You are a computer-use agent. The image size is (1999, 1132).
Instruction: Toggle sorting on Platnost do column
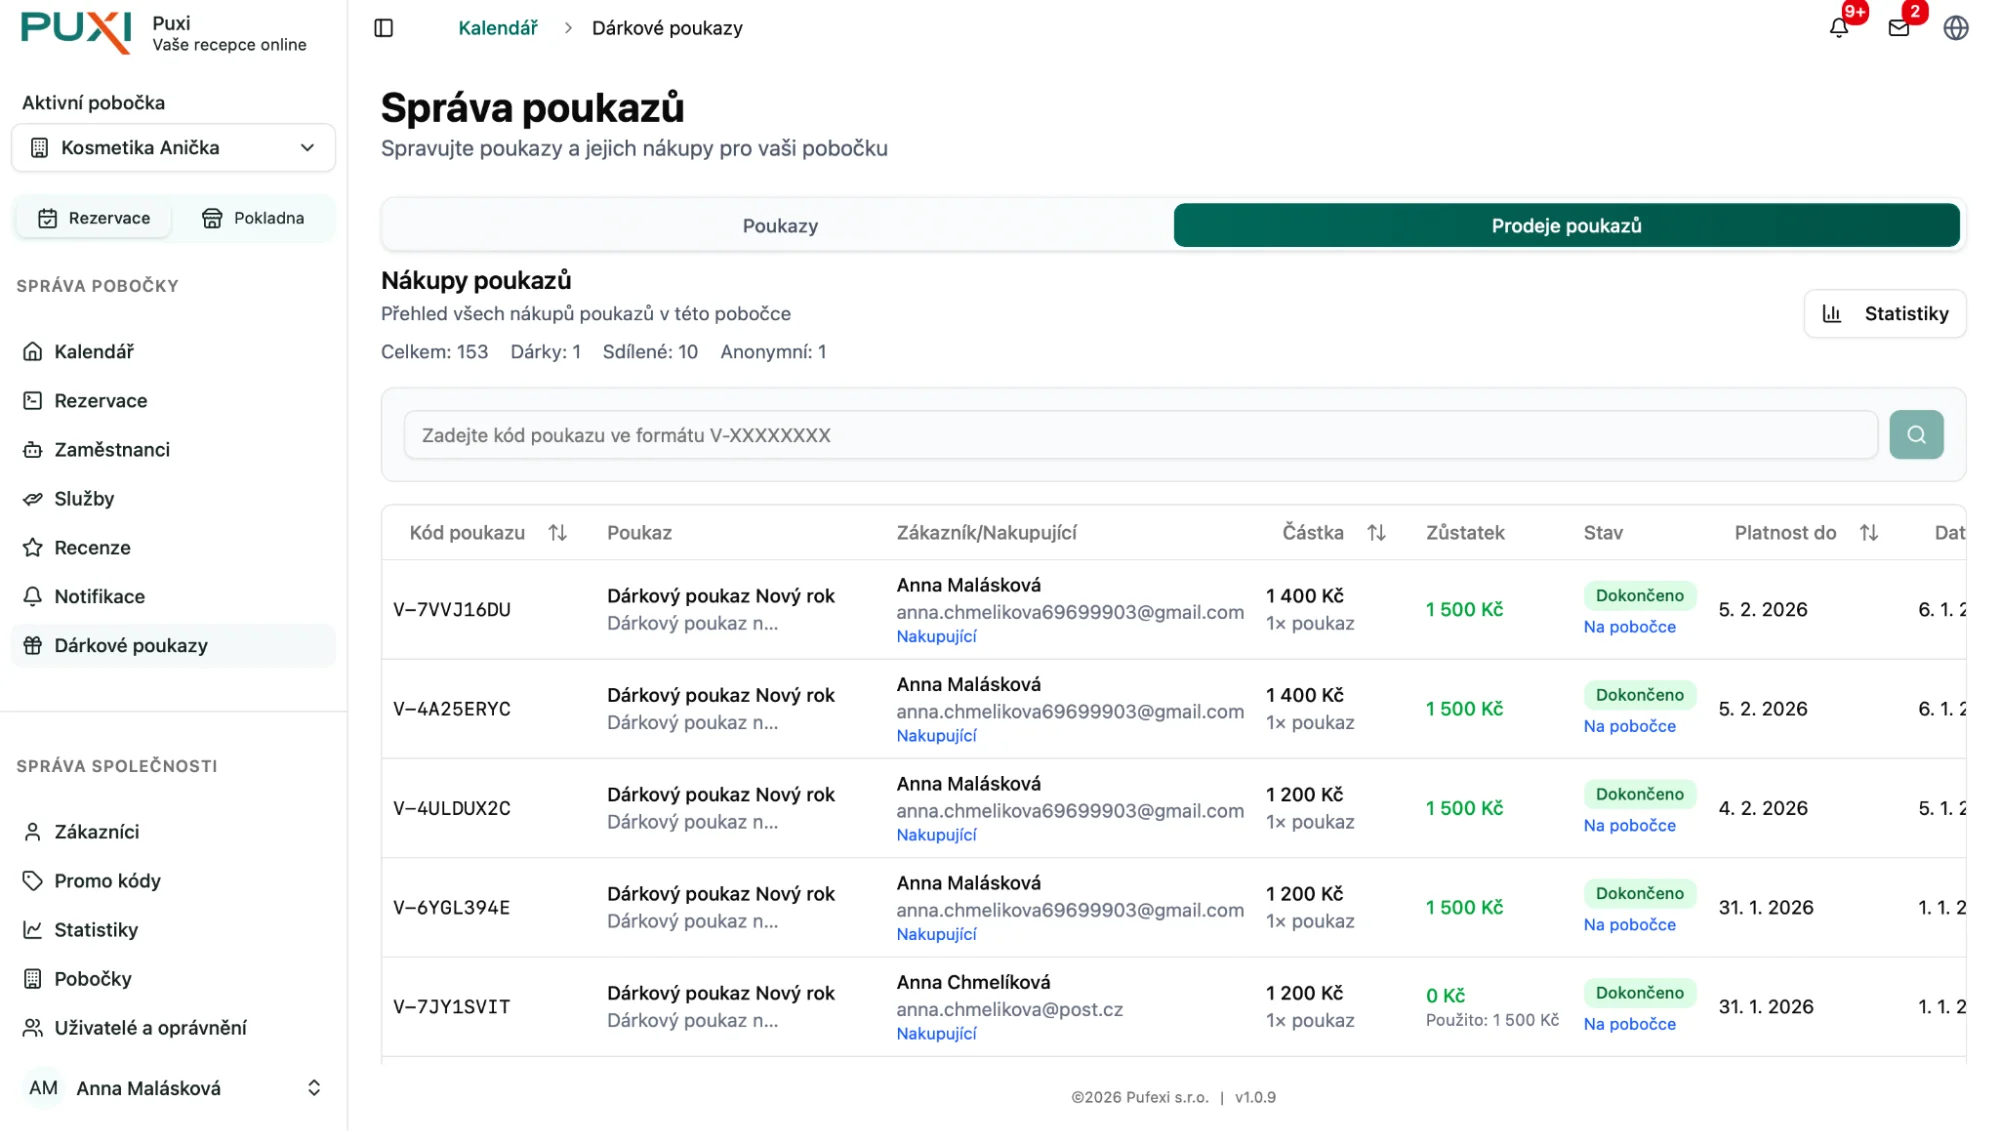click(x=1871, y=532)
